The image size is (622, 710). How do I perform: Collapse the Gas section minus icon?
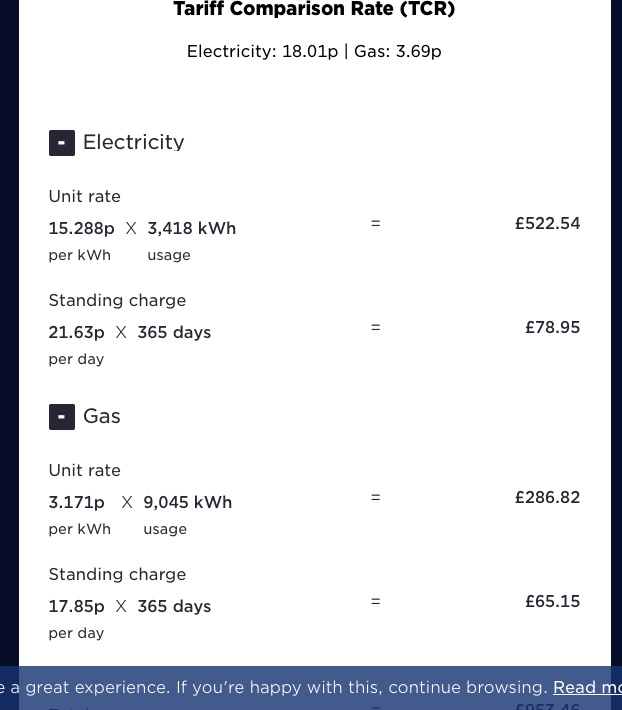61,417
